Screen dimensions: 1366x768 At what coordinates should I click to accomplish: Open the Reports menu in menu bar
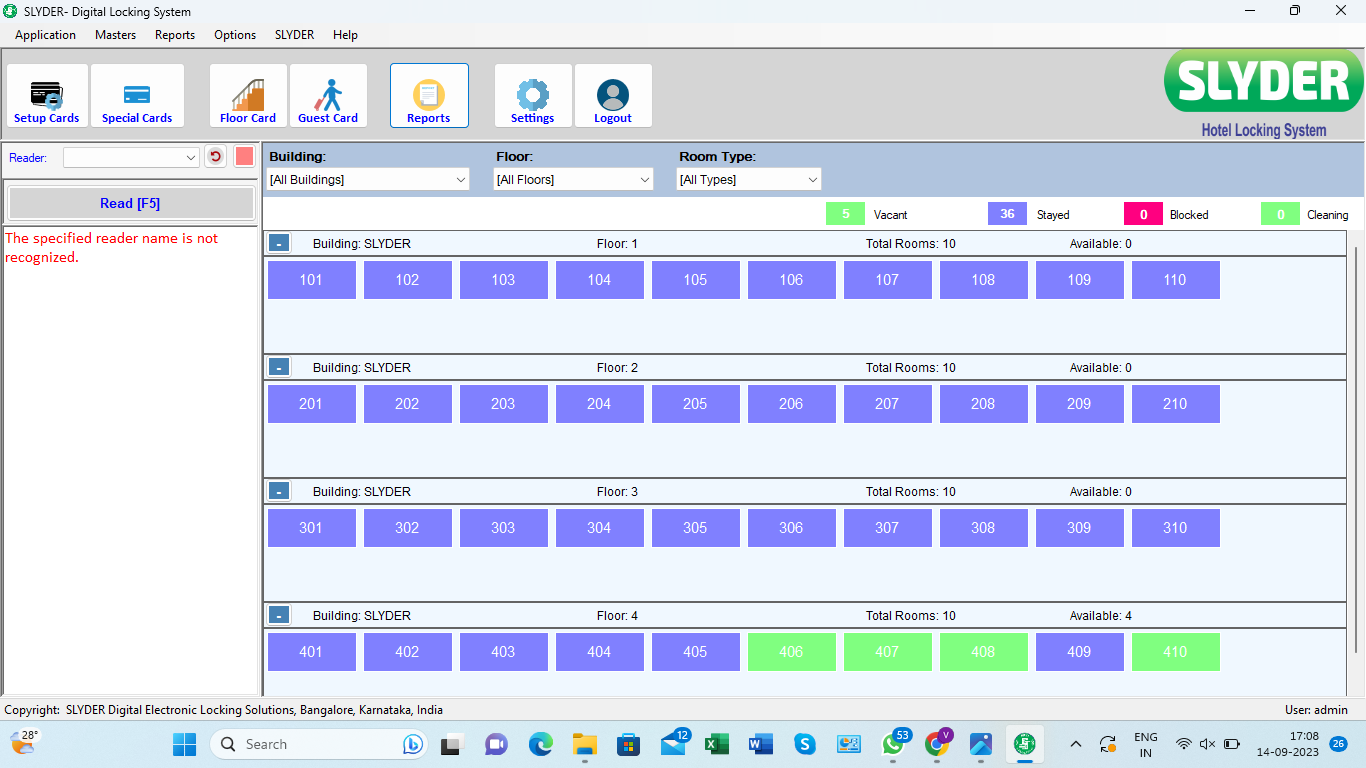point(175,34)
